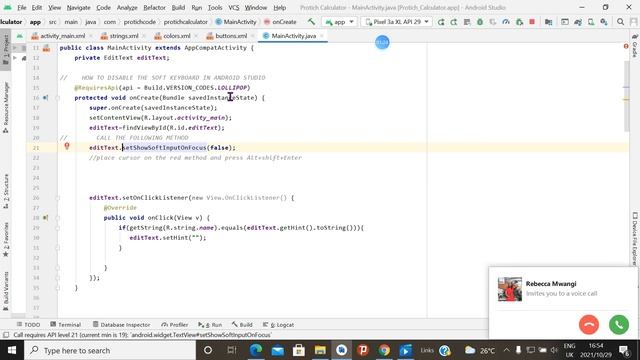Click the gutter icon on line 28
Viewport: 640px width, 360px height.
pos(45,218)
